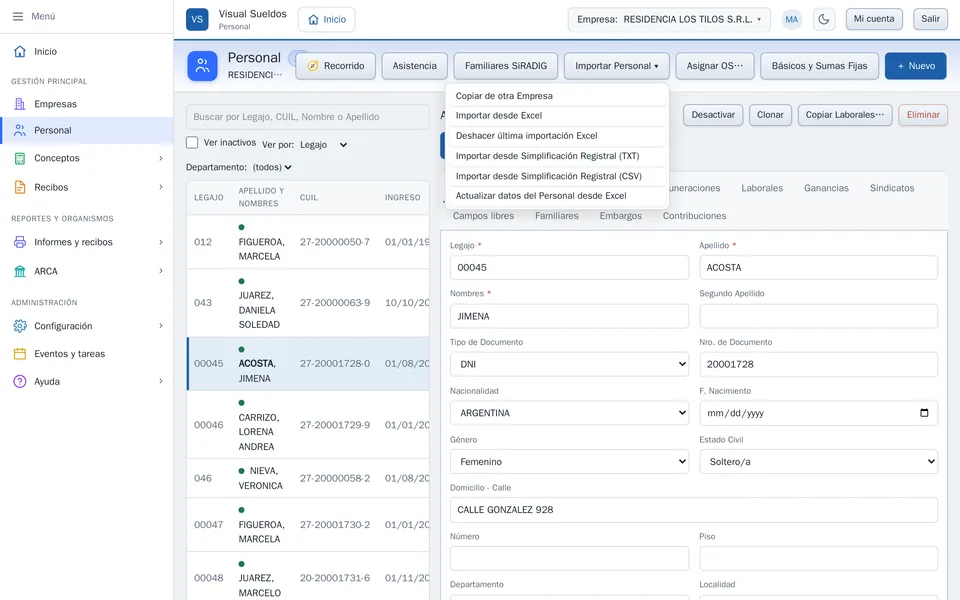
Task: Select Importar desde Excel menu entry
Action: [557, 116]
